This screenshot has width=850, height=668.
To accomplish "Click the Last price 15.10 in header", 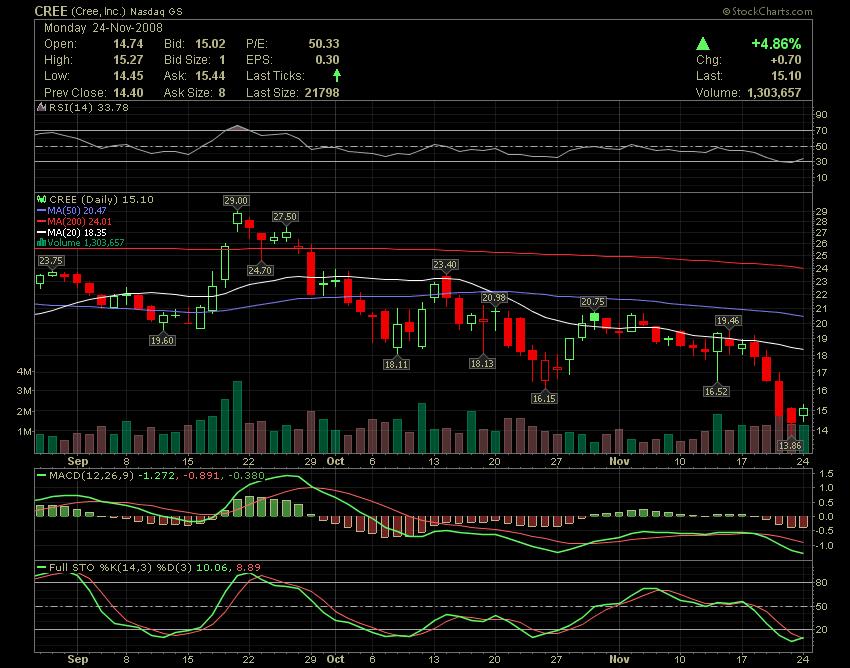I will tap(786, 76).
